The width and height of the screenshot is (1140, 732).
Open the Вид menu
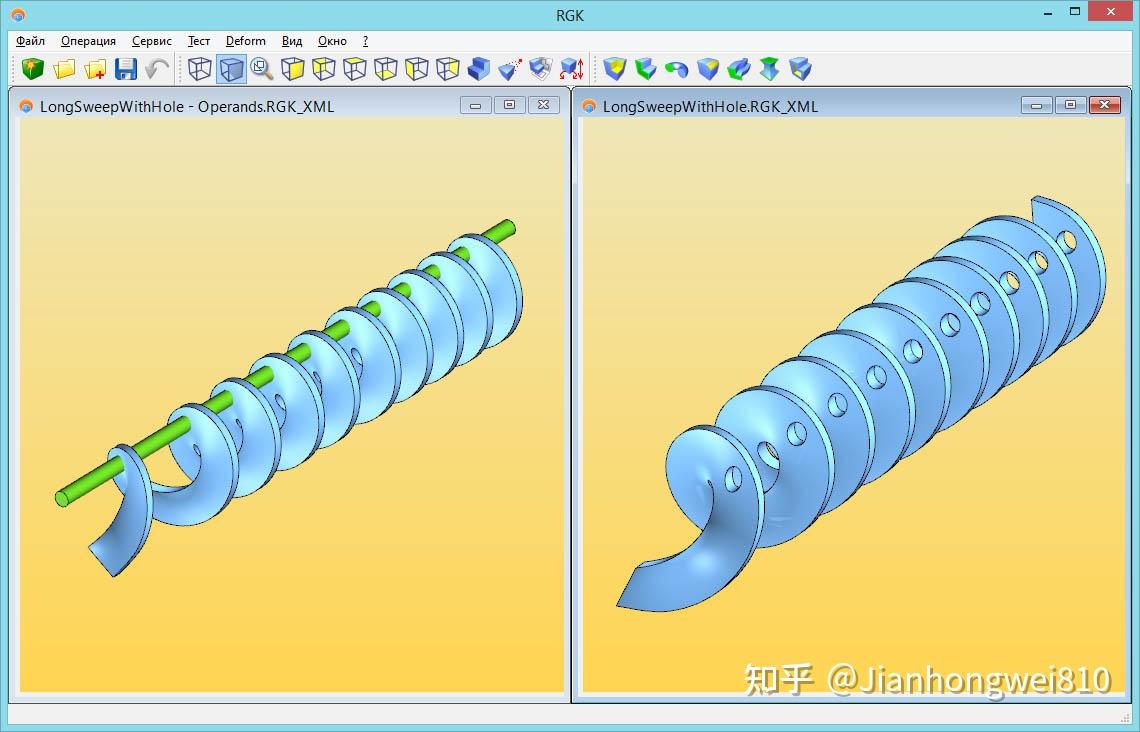tap(291, 41)
